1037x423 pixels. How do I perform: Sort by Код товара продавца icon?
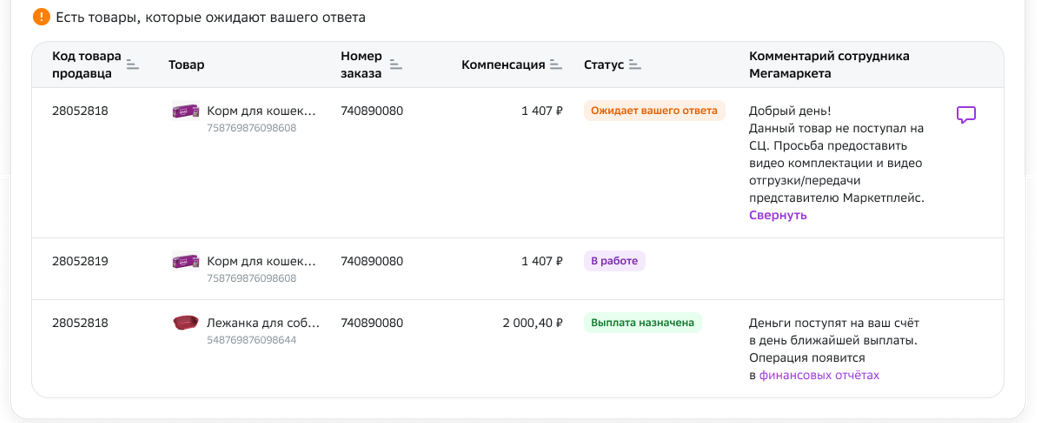click(133, 64)
